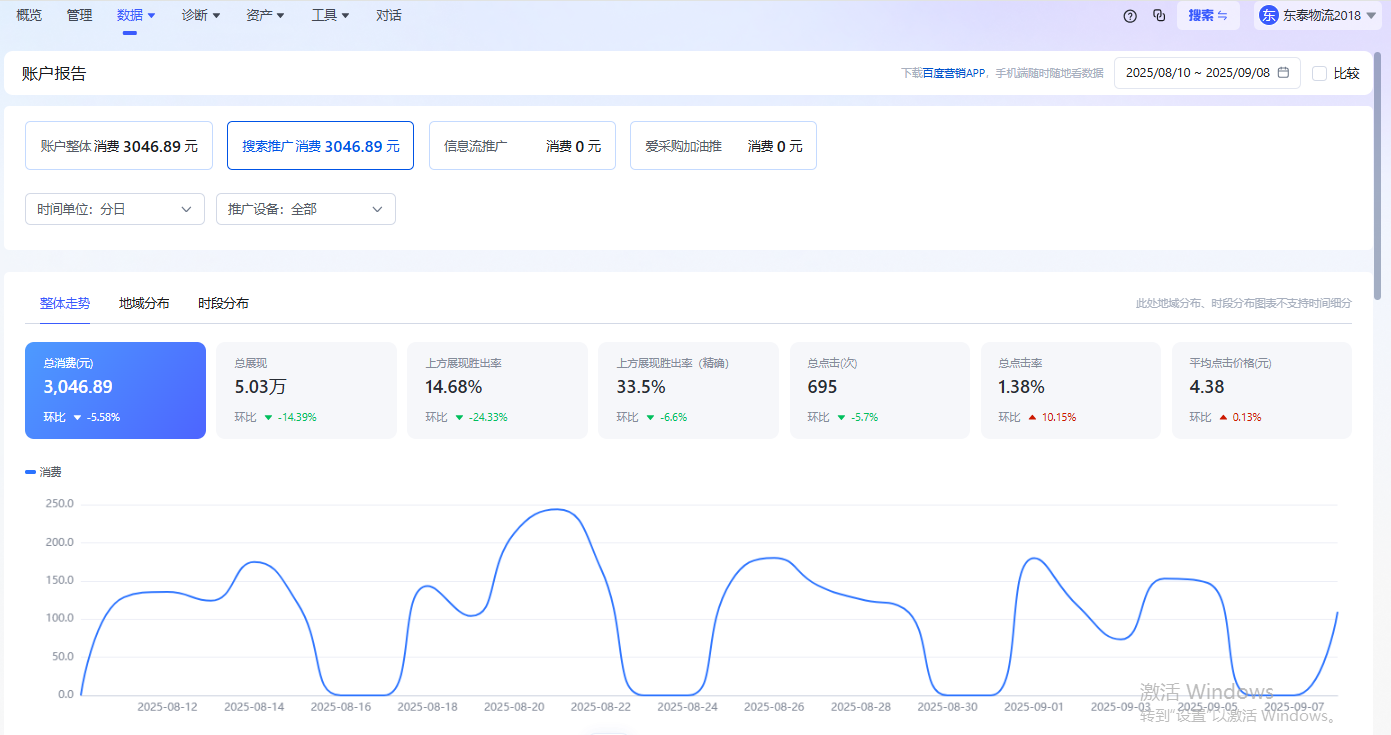Switch to the 时段分布 tab
1391x735 pixels.
point(223,303)
